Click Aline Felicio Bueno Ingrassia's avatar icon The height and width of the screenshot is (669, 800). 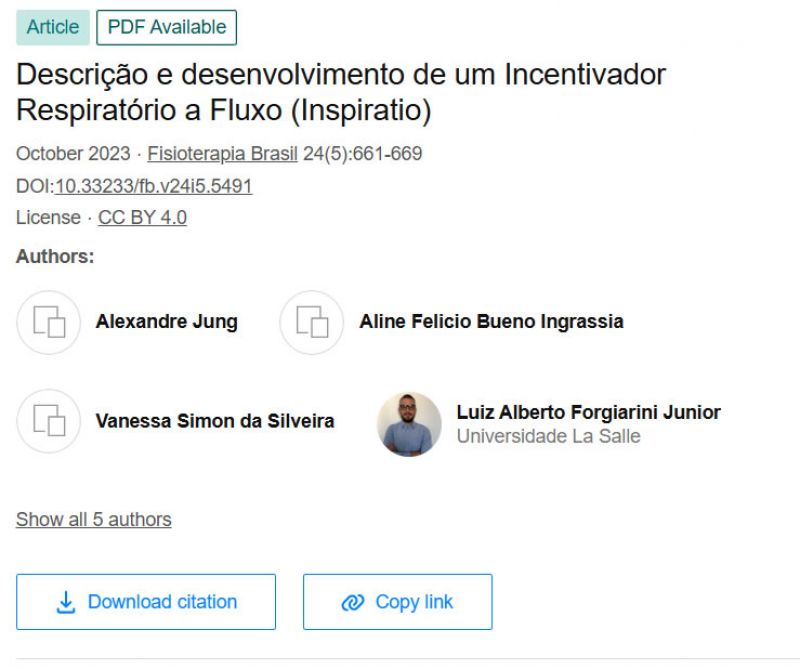pyautogui.click(x=311, y=322)
